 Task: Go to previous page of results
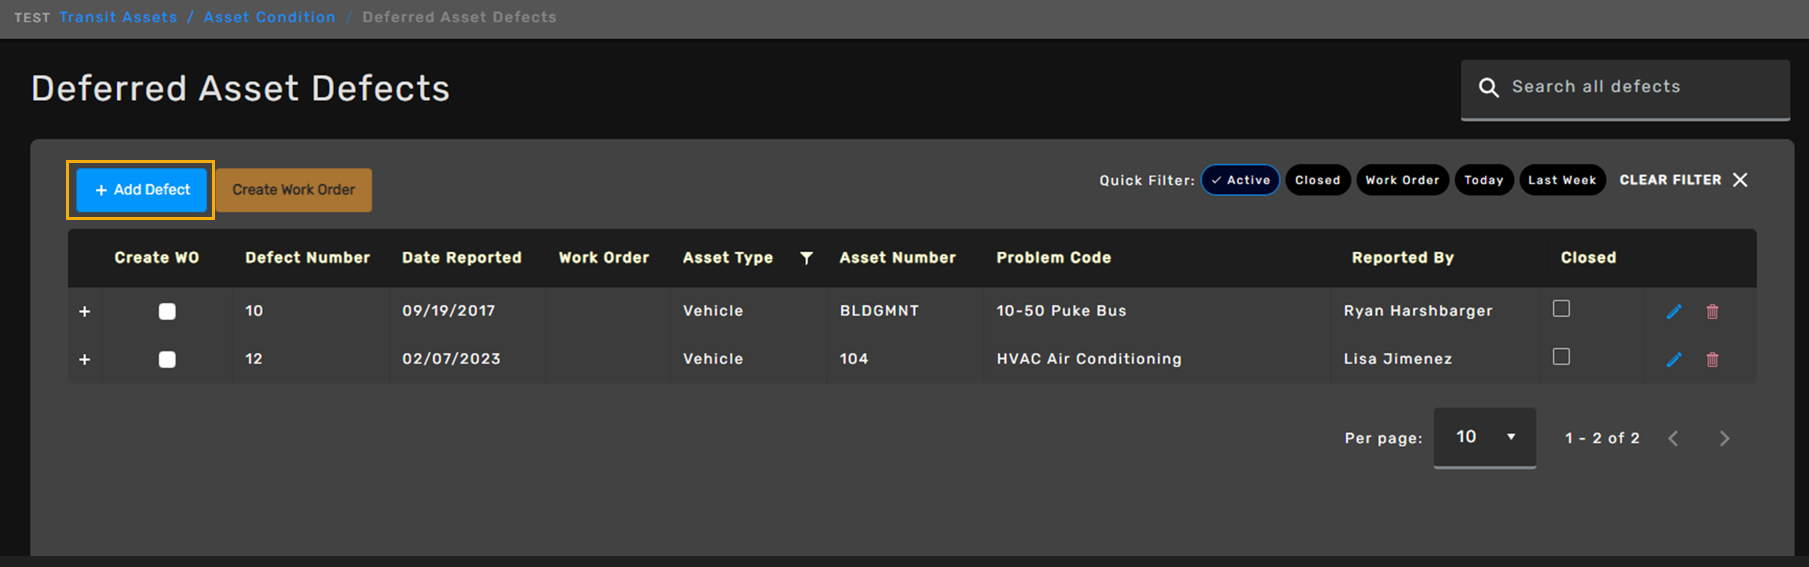pos(1673,438)
